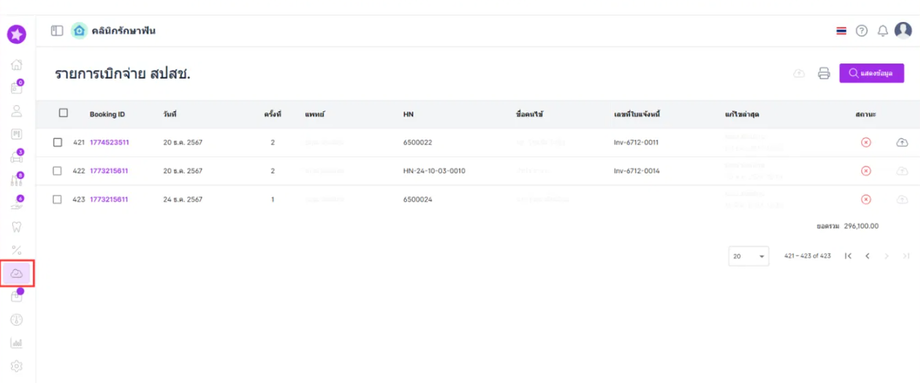Click the clinic house logo icon
The height and width of the screenshot is (383, 920).
[x=79, y=30]
